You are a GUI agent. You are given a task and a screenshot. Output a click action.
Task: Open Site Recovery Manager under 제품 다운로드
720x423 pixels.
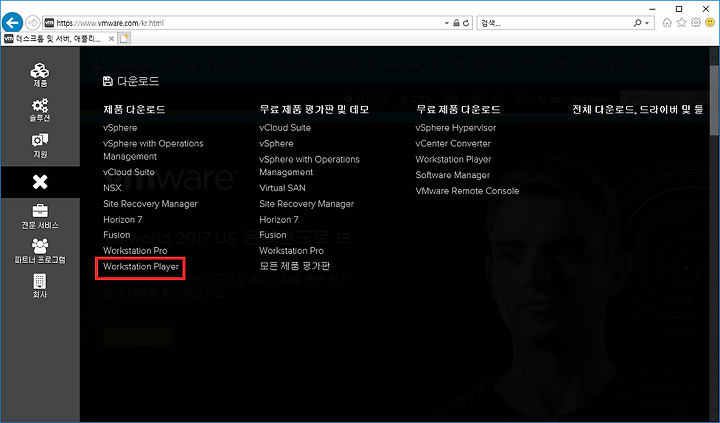pos(150,203)
